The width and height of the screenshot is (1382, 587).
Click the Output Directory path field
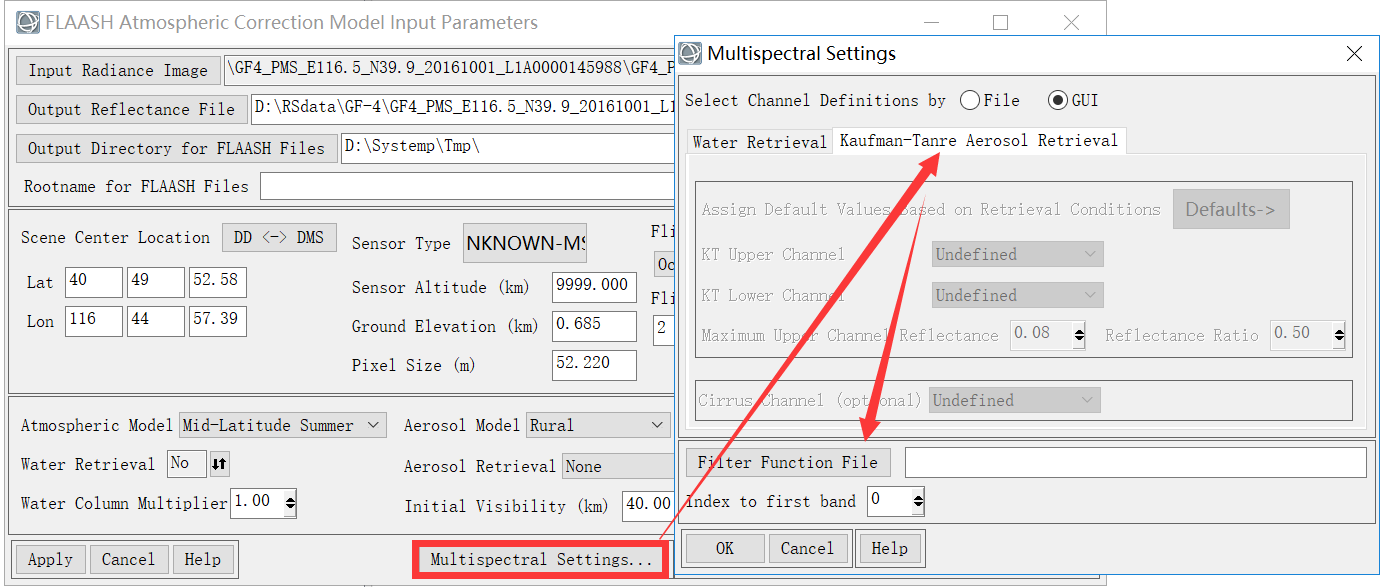click(x=508, y=148)
